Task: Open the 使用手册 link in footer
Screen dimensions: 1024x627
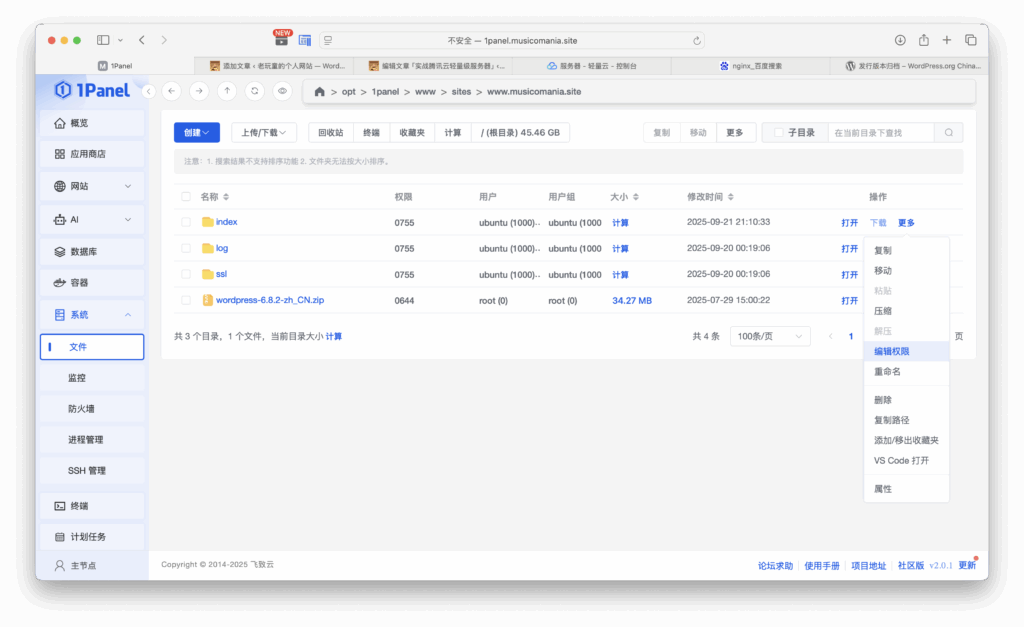Action: (822, 566)
